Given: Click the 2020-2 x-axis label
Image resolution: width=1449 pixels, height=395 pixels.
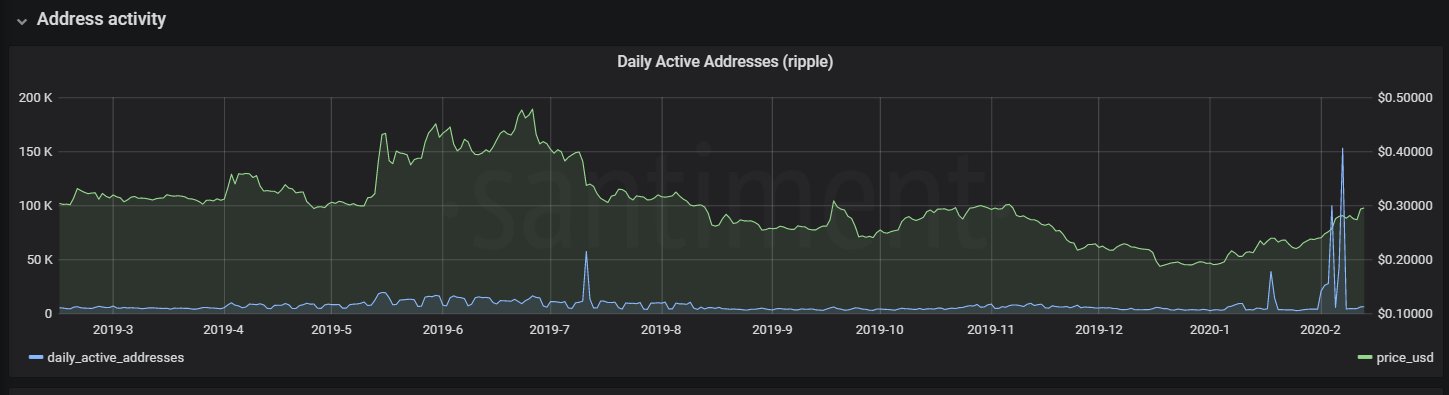Looking at the screenshot, I should tap(1321, 328).
